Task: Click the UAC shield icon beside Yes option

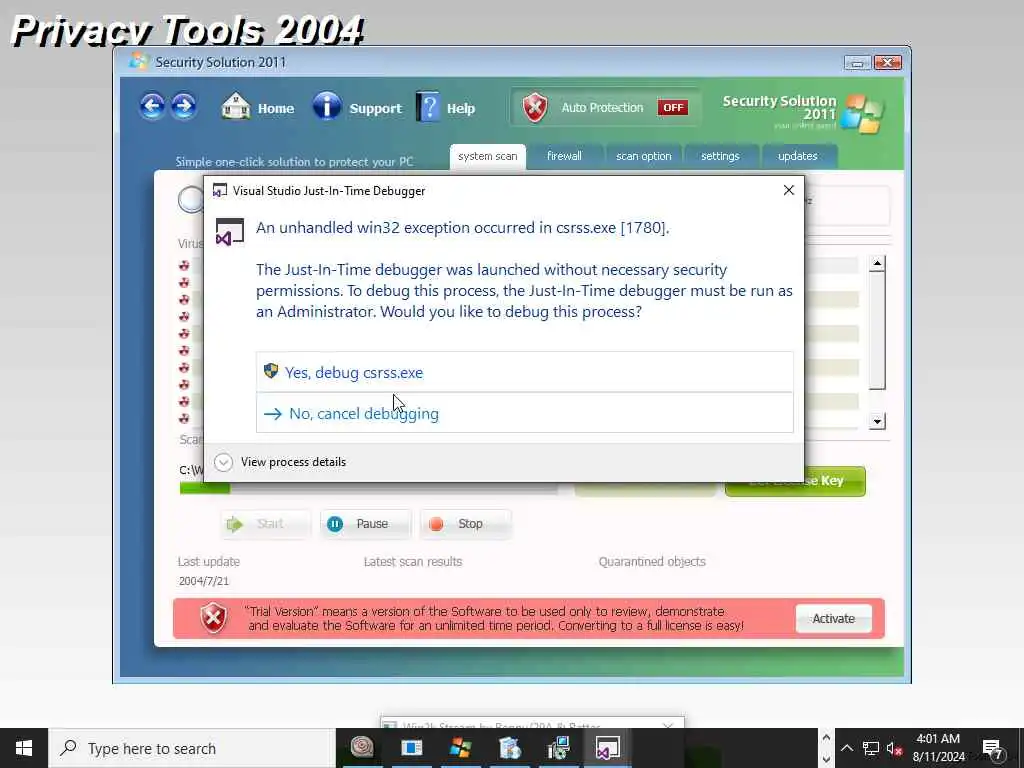Action: [x=271, y=371]
